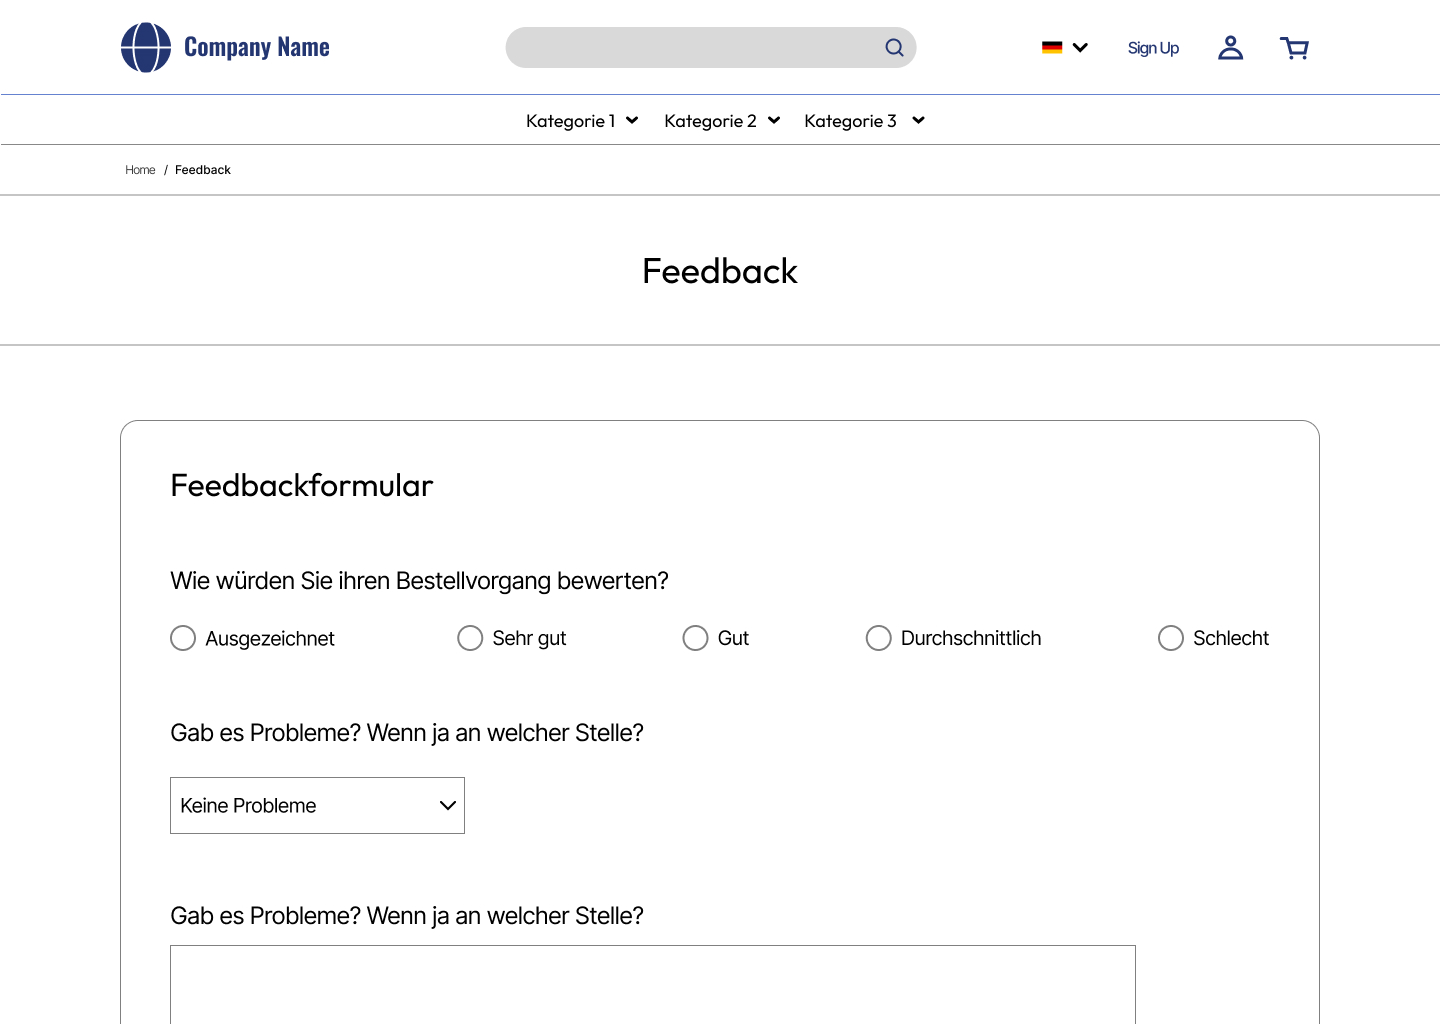Open the Keine Probleme dropdown
This screenshot has width=1440, height=1024.
click(x=317, y=805)
